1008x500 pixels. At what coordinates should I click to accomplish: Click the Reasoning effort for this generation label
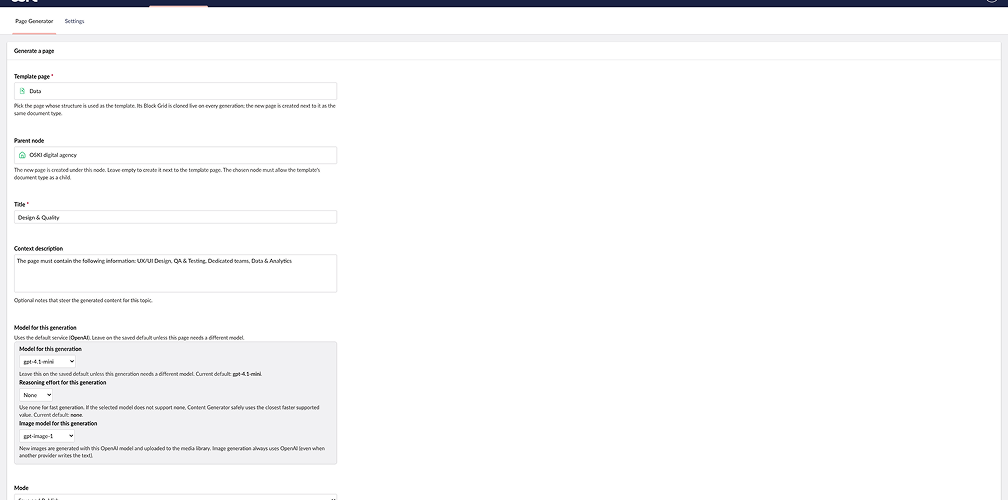63,382
